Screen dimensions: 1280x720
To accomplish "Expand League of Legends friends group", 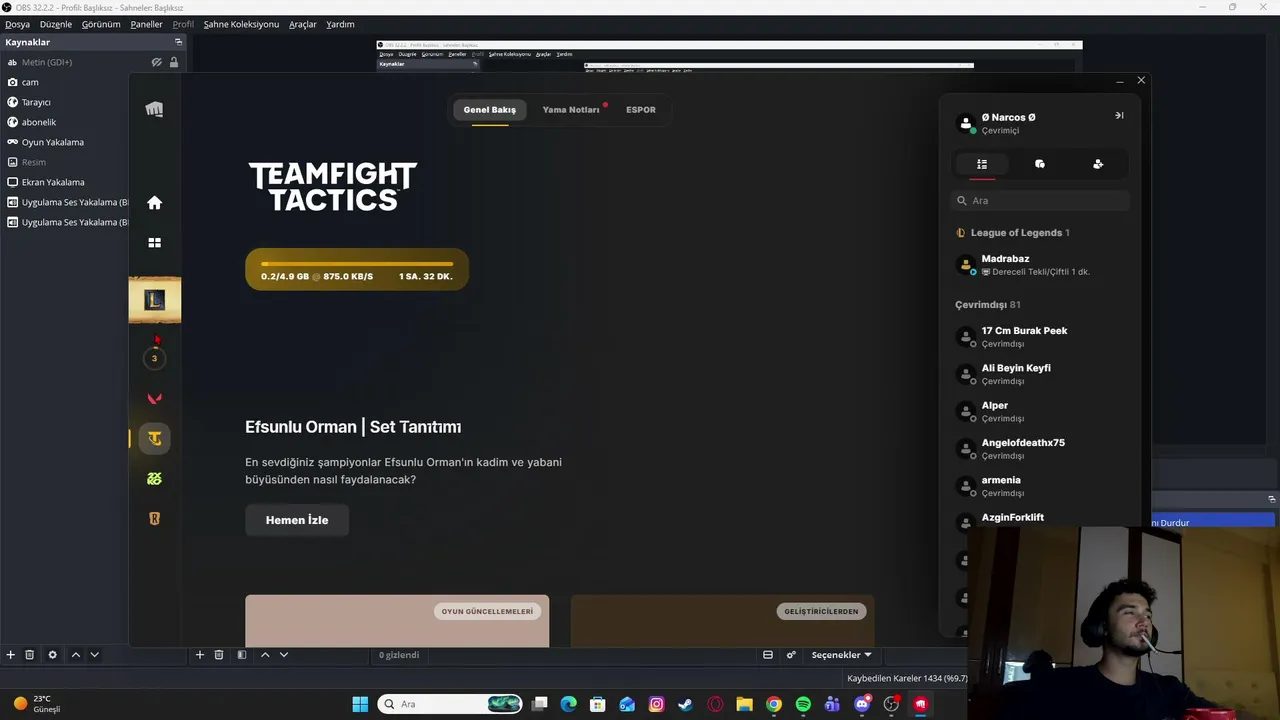I will point(1012,233).
